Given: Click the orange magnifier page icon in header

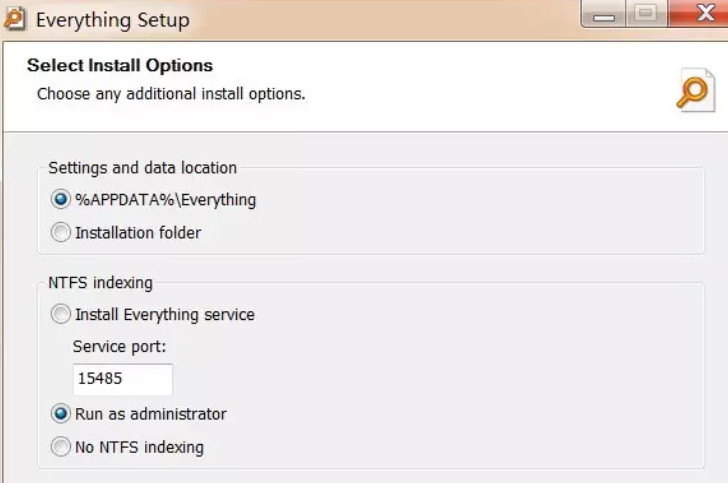Looking at the screenshot, I should coord(695,90).
